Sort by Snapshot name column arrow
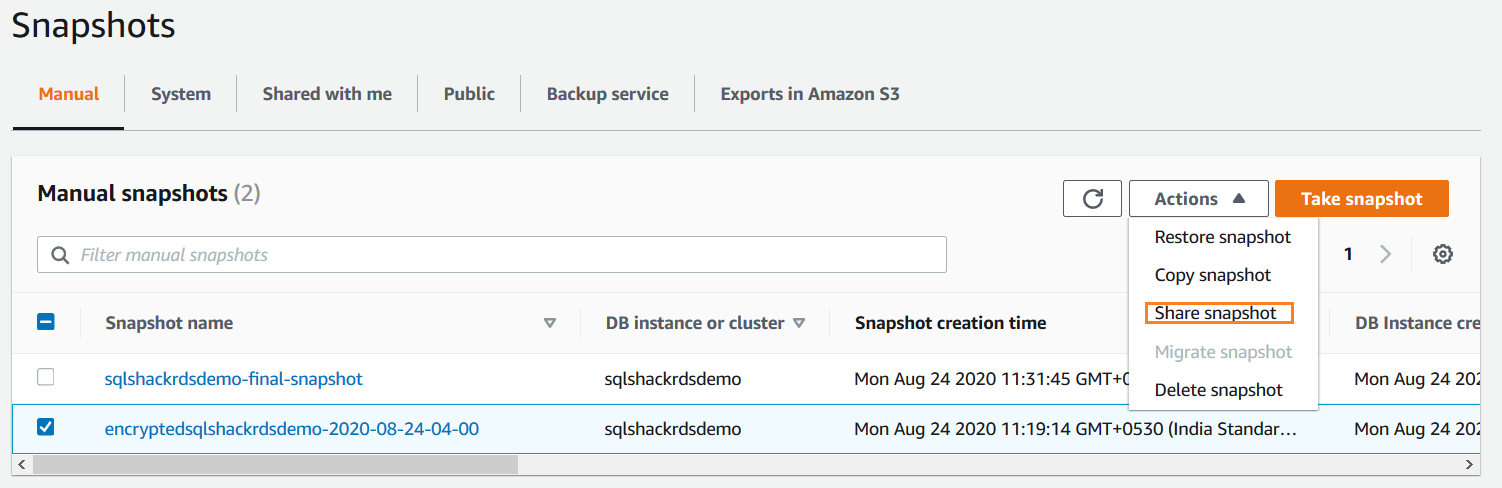Image resolution: width=1502 pixels, height=488 pixels. (x=549, y=323)
